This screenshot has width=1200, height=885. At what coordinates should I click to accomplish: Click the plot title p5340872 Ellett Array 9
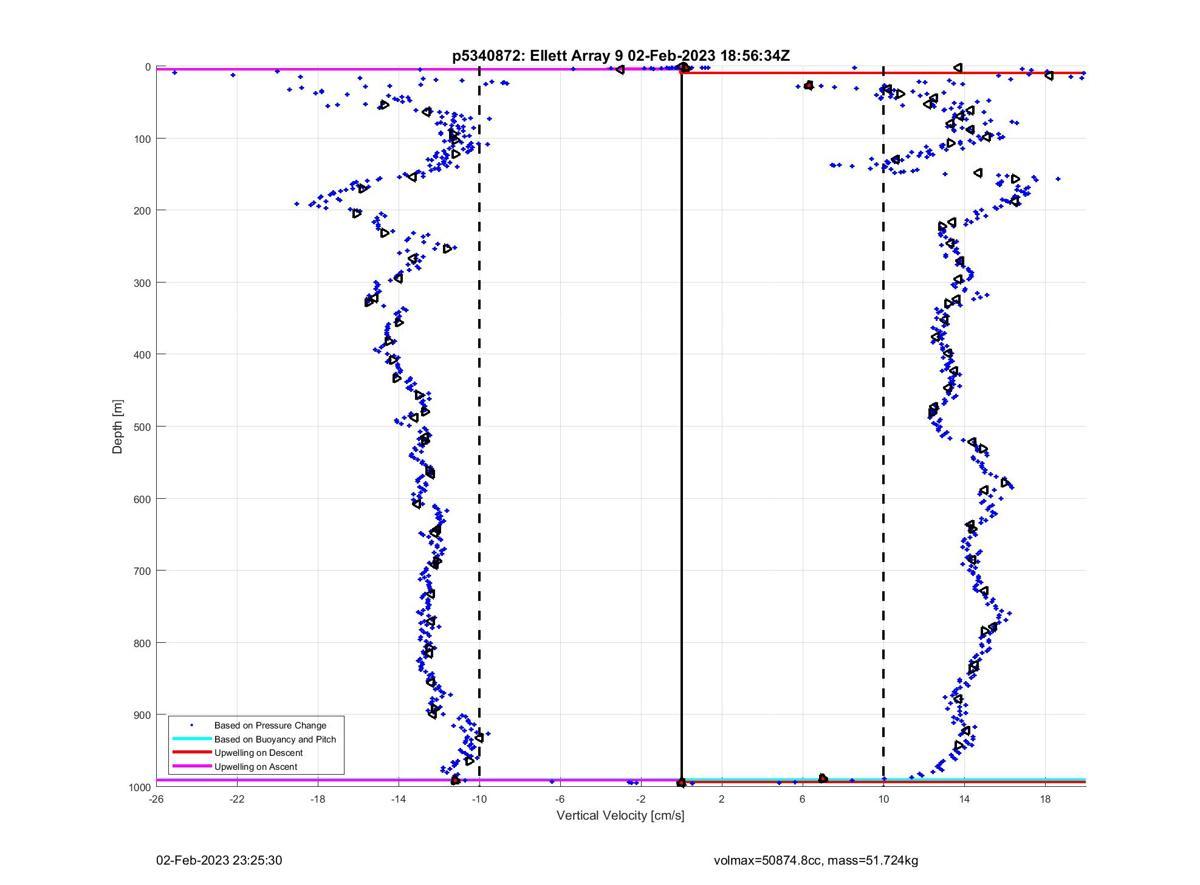[621, 56]
